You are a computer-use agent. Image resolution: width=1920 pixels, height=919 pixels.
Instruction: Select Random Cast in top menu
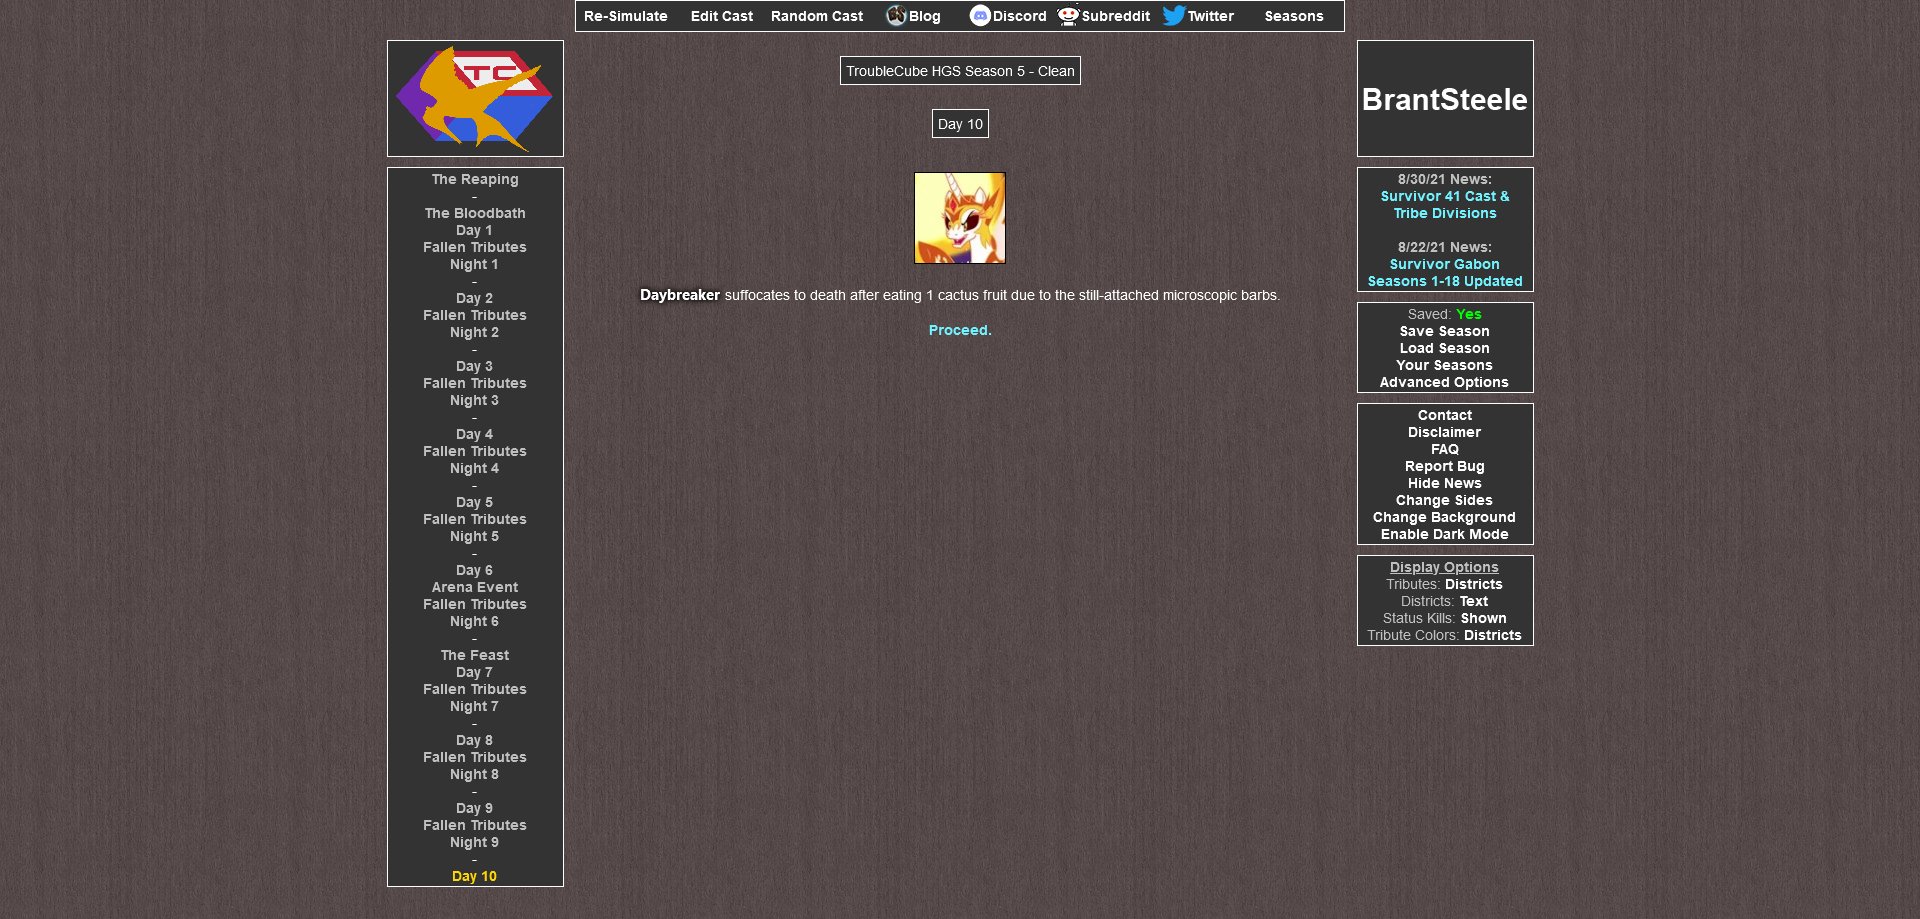(x=817, y=16)
